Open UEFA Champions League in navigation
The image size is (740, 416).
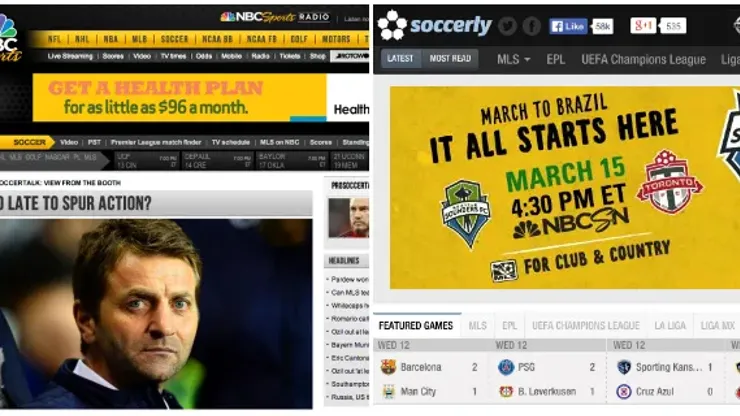[x=643, y=59]
